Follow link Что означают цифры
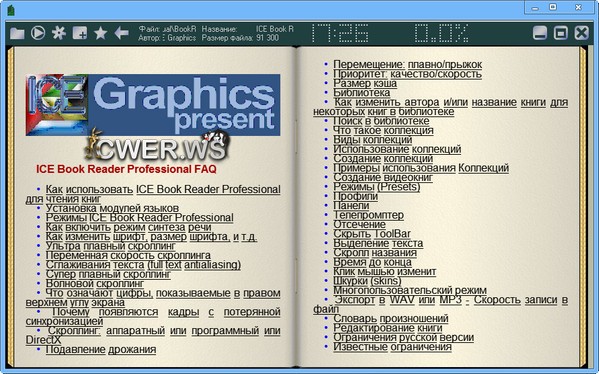Image resolution: width=599 pixels, height=374 pixels. [x=153, y=298]
